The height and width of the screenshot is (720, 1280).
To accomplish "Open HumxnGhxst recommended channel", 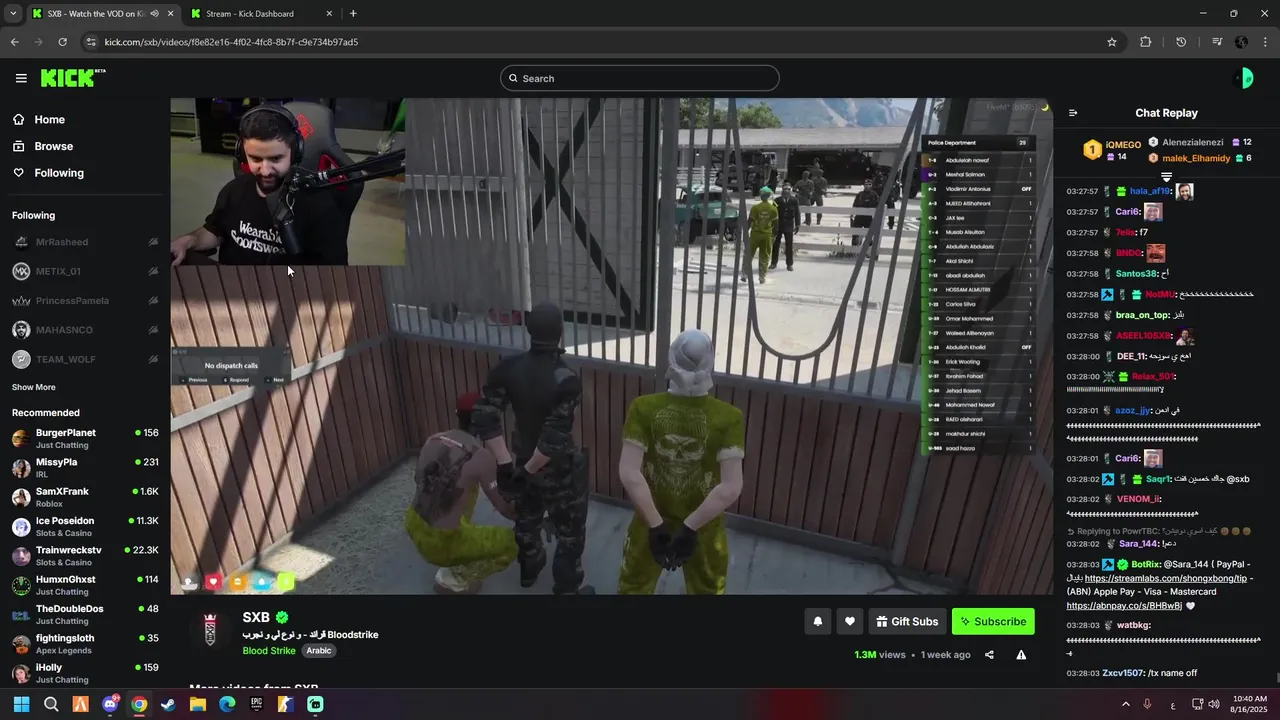I will coord(85,585).
